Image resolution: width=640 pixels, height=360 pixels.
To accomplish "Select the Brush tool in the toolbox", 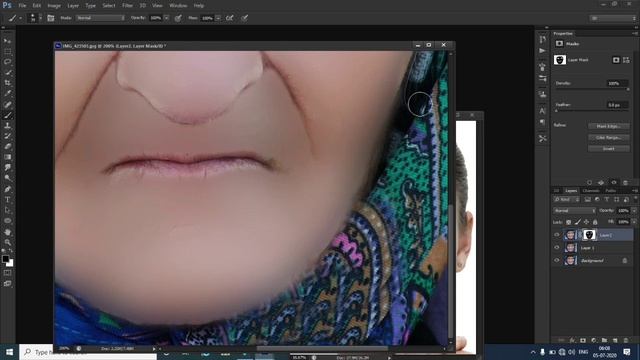I will (7, 115).
